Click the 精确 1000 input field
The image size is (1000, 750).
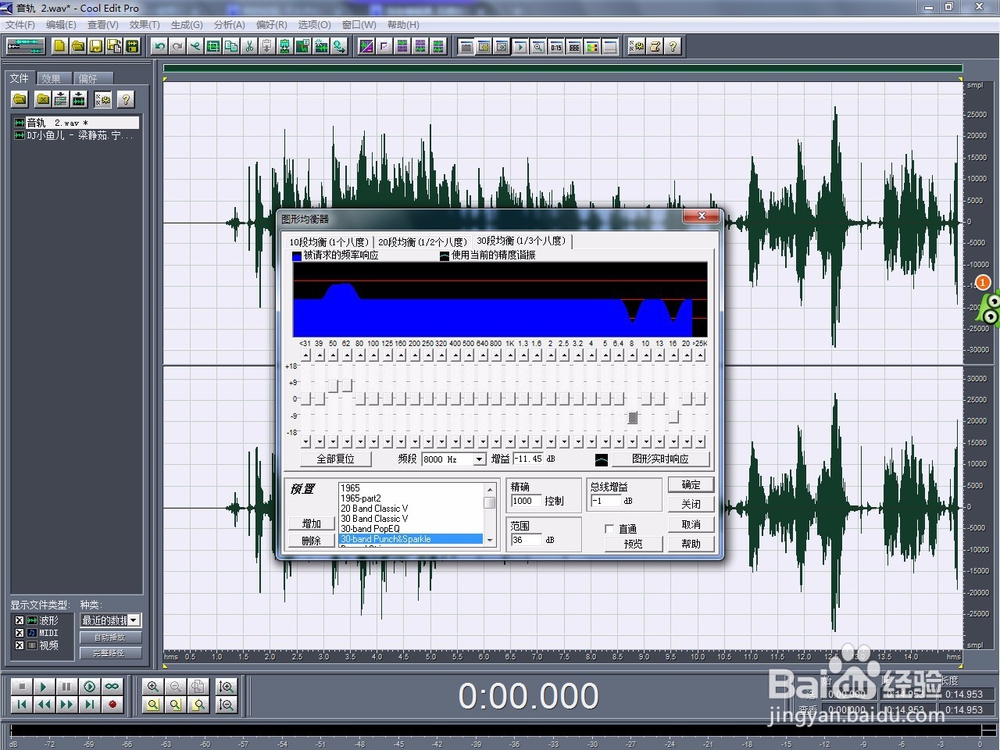(526, 501)
